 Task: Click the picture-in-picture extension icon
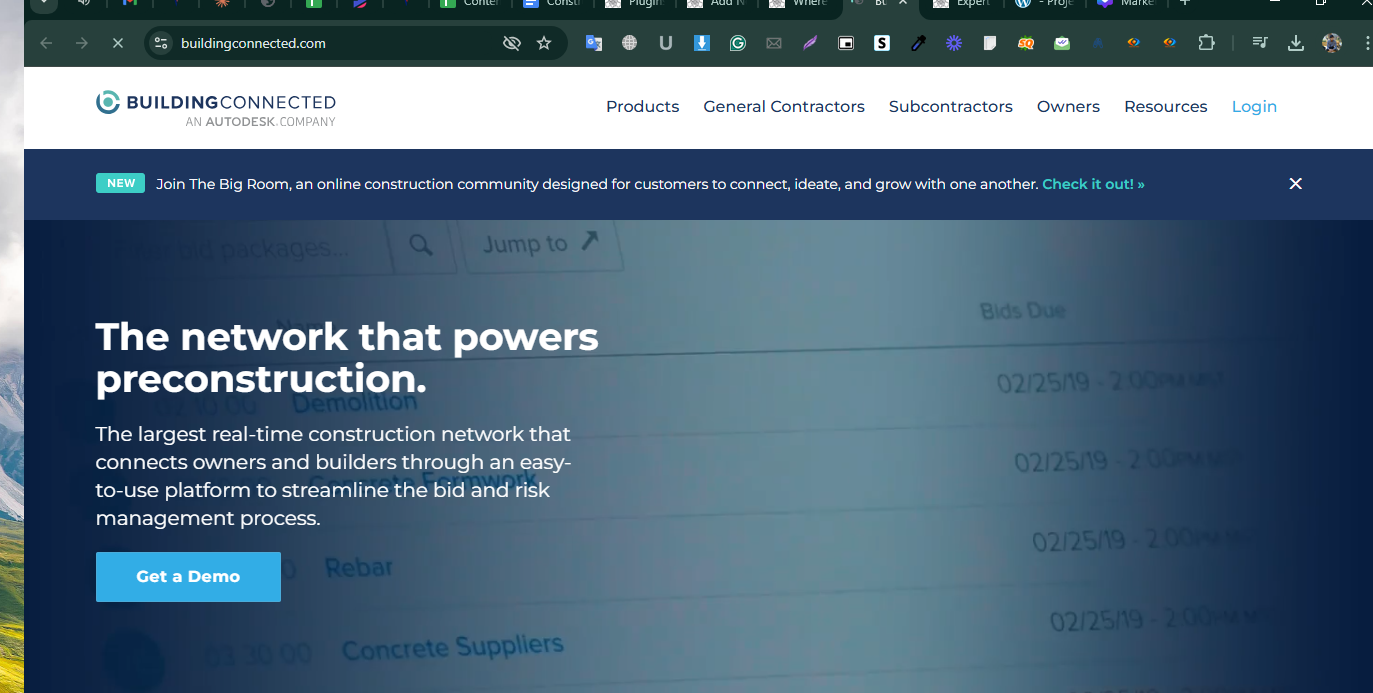point(846,43)
